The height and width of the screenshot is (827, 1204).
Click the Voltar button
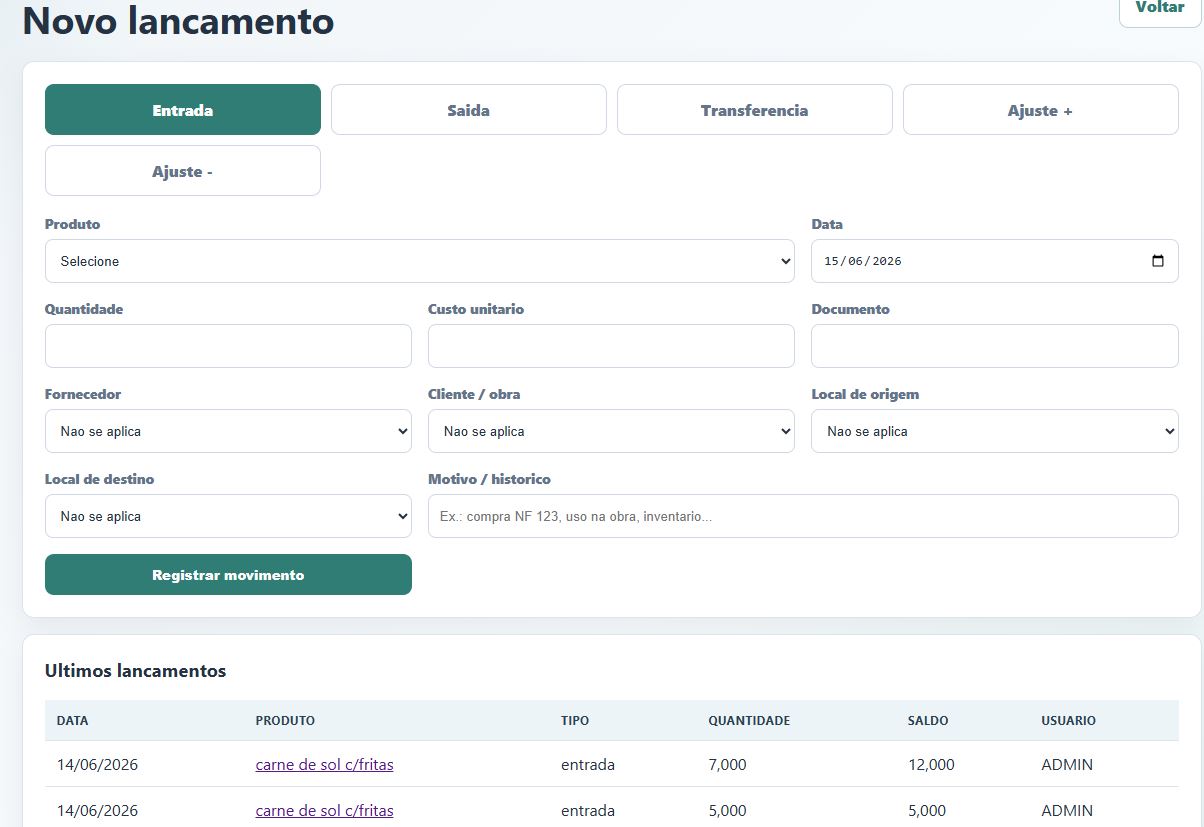(x=1160, y=9)
